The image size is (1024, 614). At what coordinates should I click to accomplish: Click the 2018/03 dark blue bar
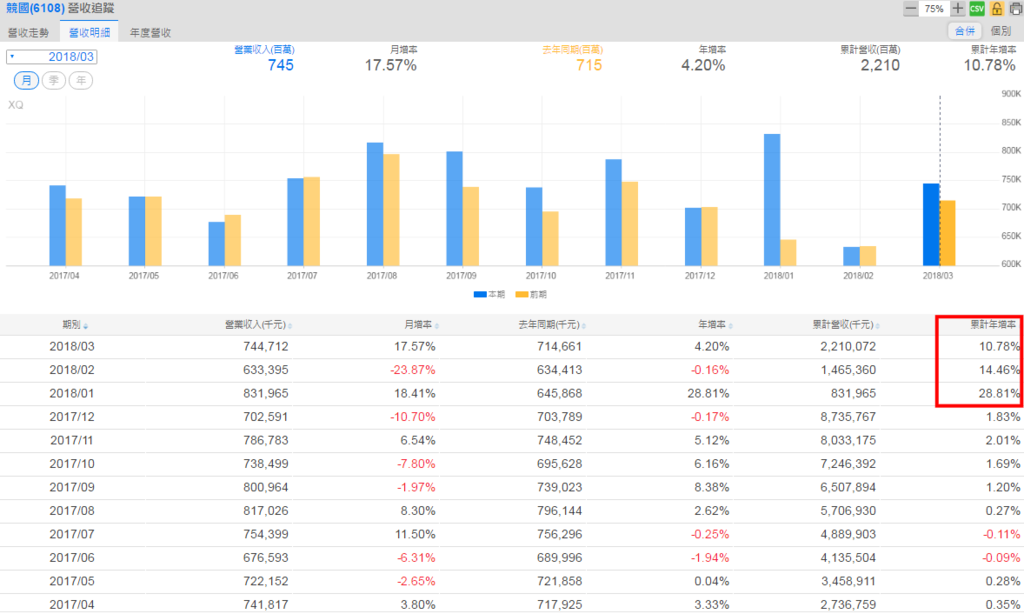tap(931, 225)
